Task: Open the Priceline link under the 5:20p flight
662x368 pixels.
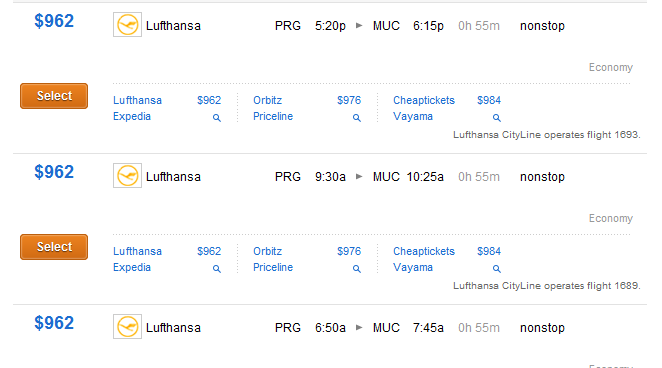Action: 273,116
